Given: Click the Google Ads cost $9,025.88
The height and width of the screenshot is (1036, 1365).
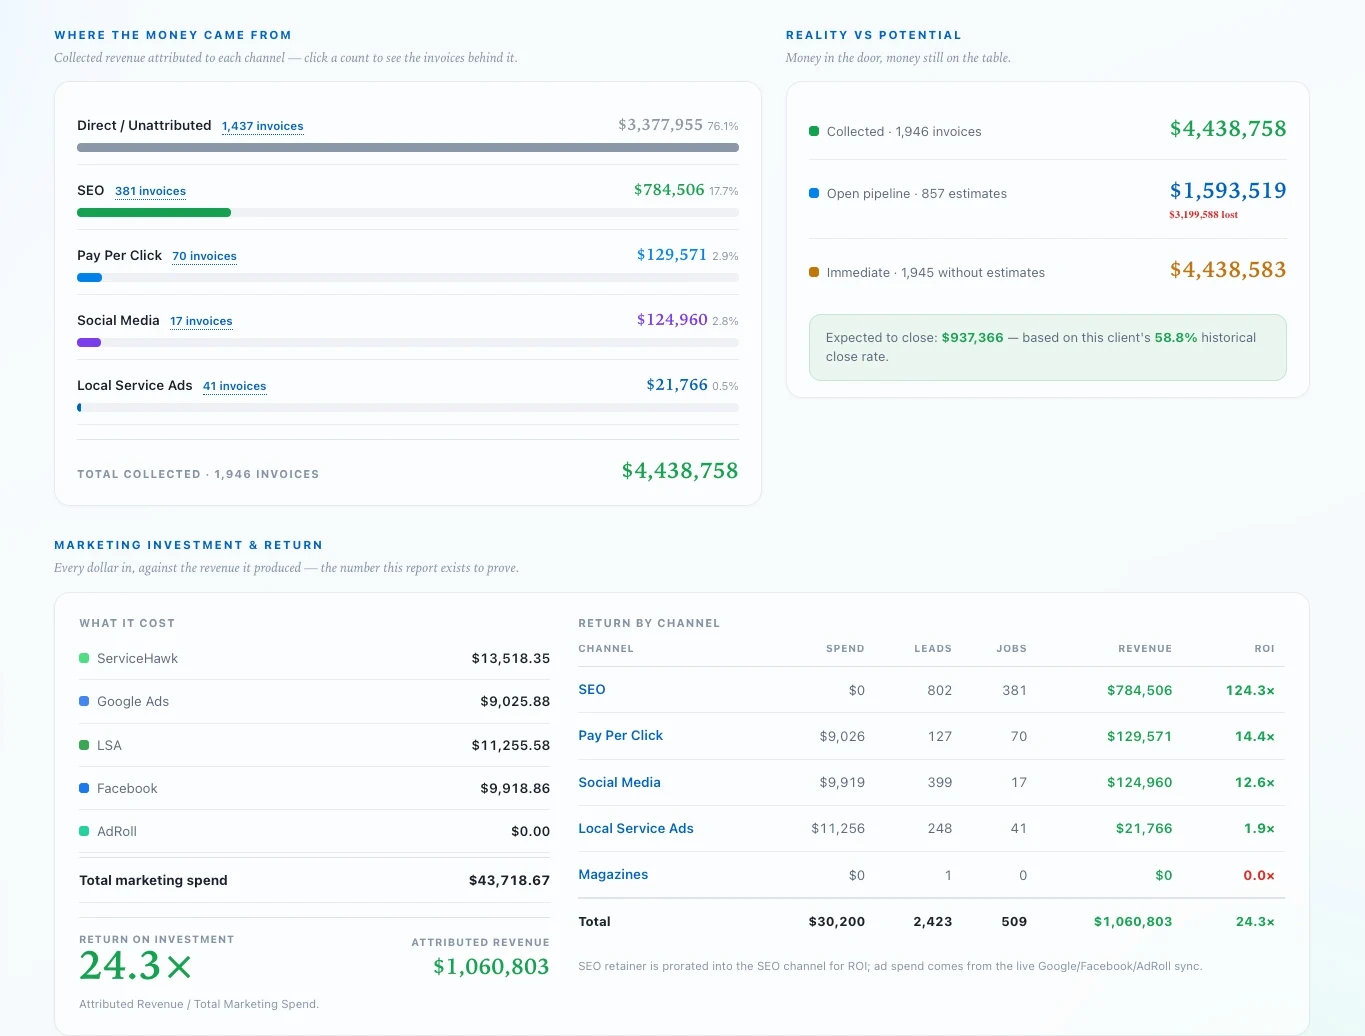Looking at the screenshot, I should click(515, 701).
